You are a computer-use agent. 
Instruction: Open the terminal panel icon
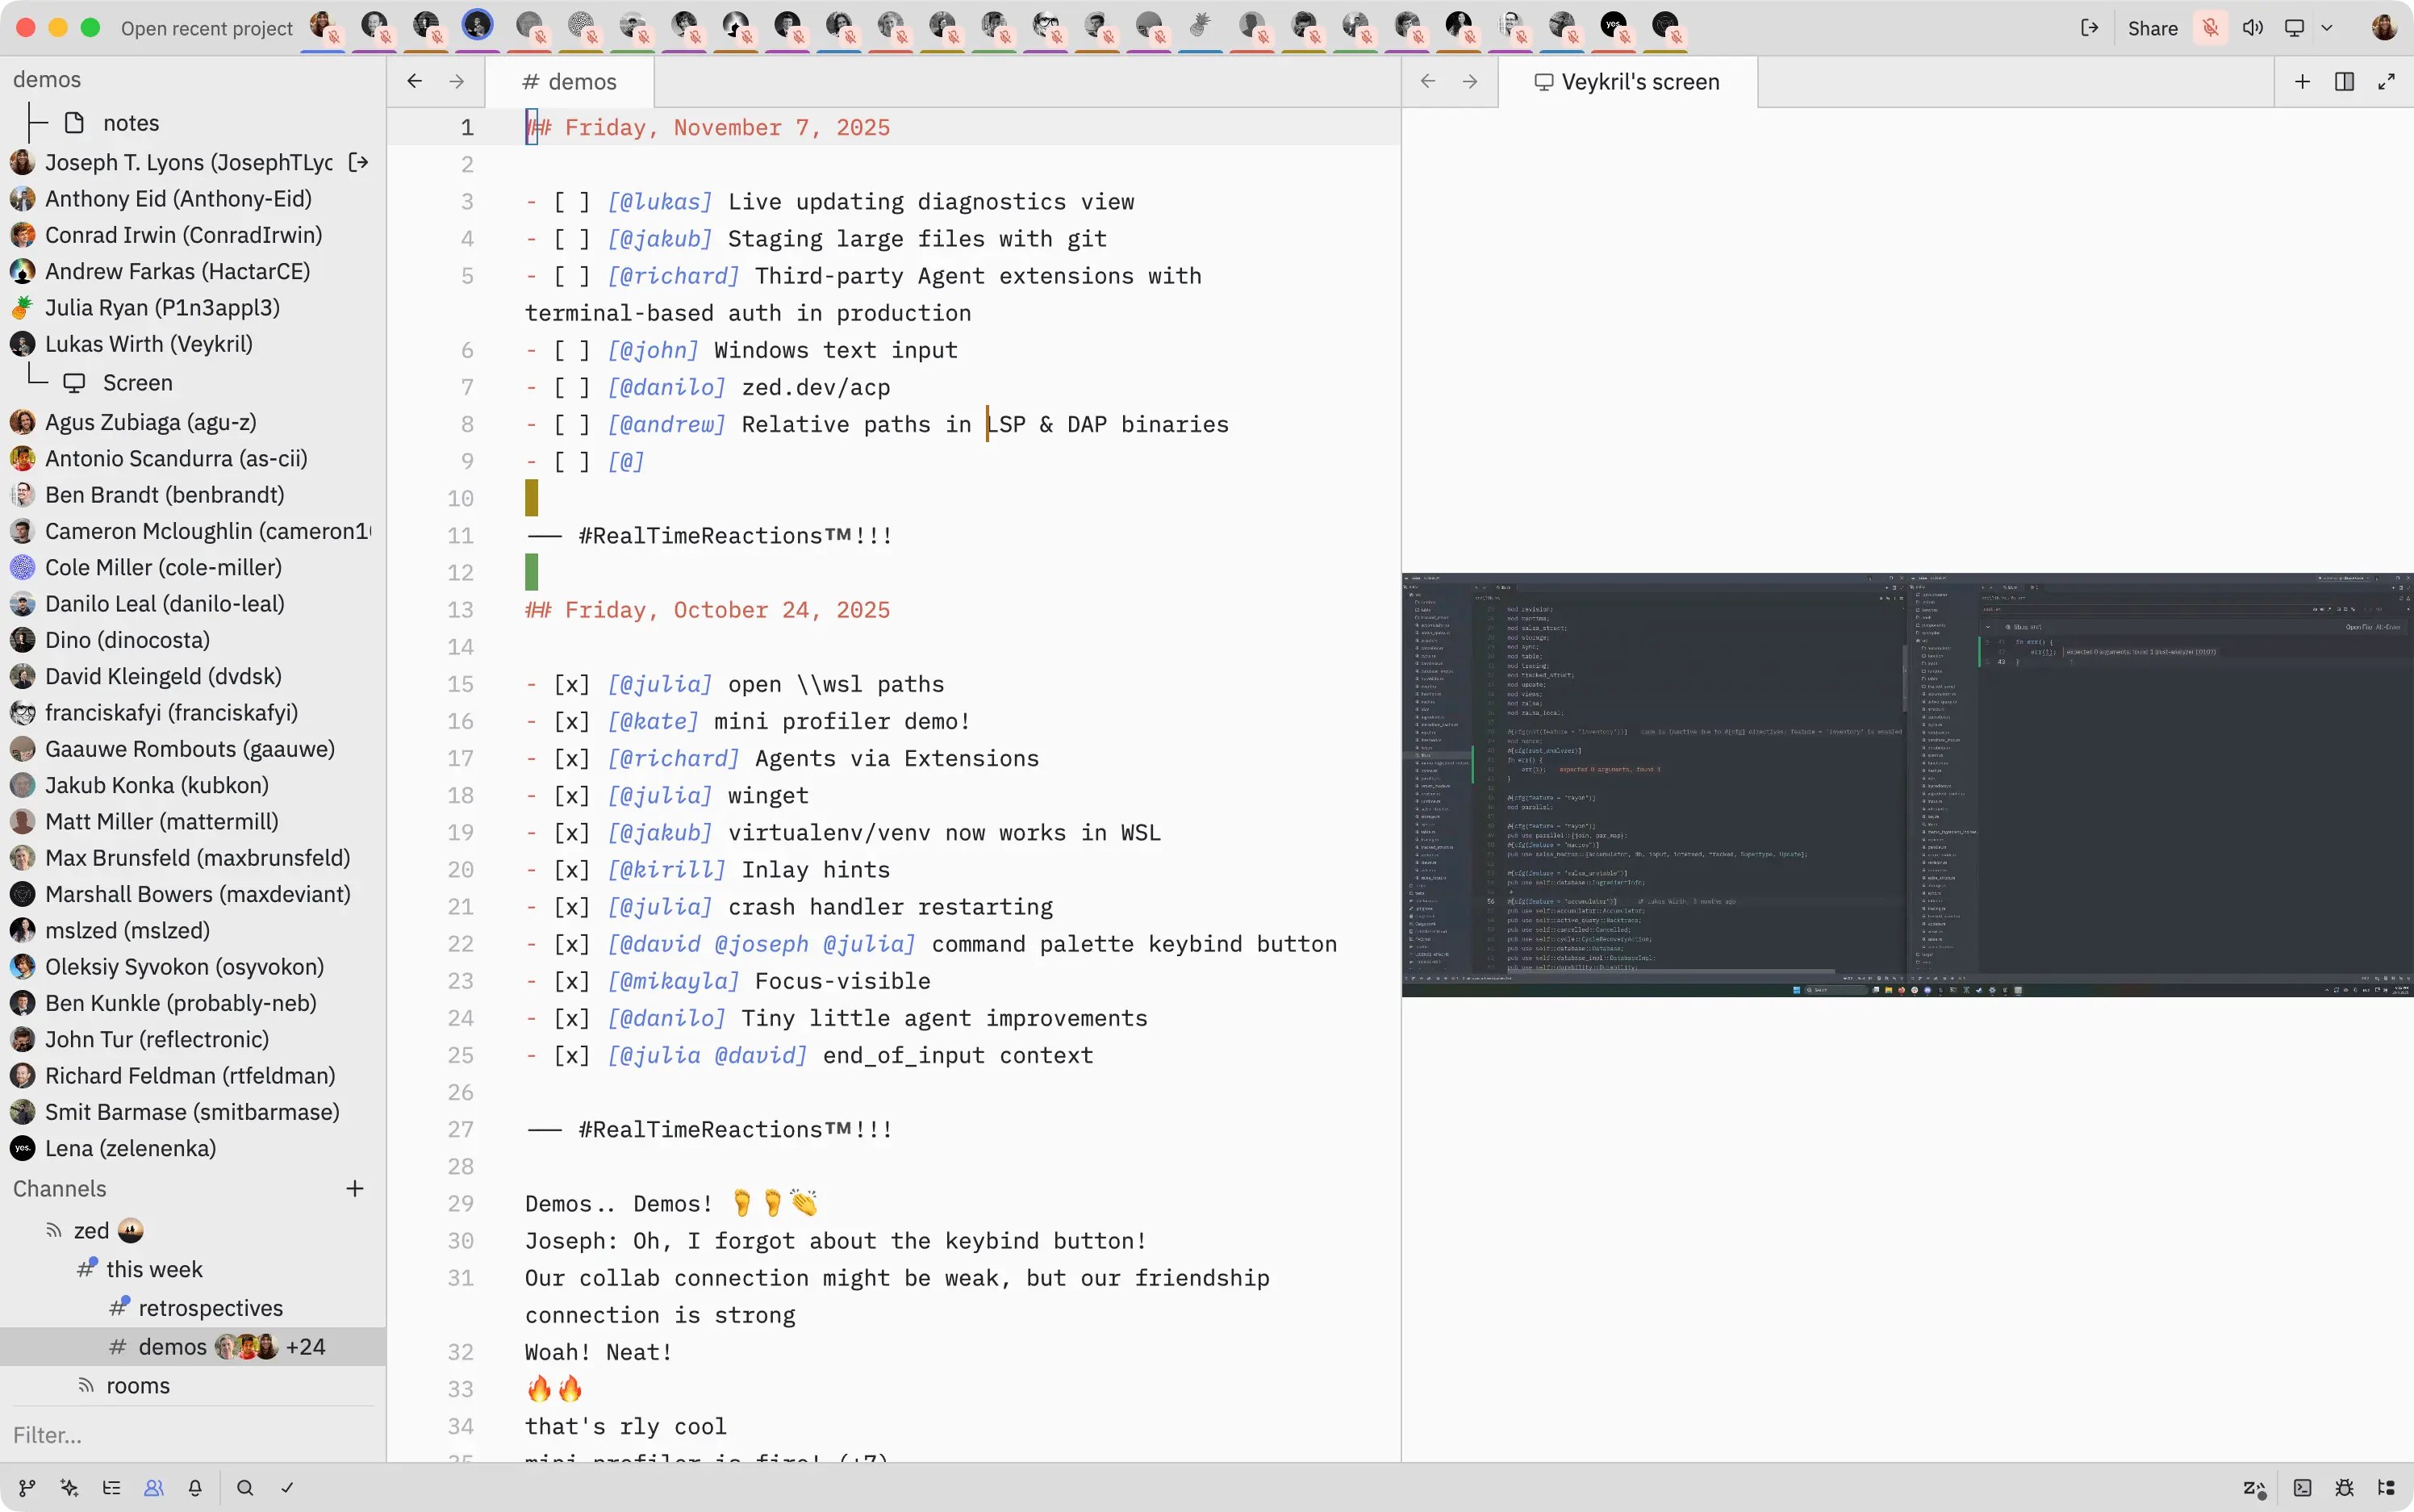click(x=2302, y=1489)
